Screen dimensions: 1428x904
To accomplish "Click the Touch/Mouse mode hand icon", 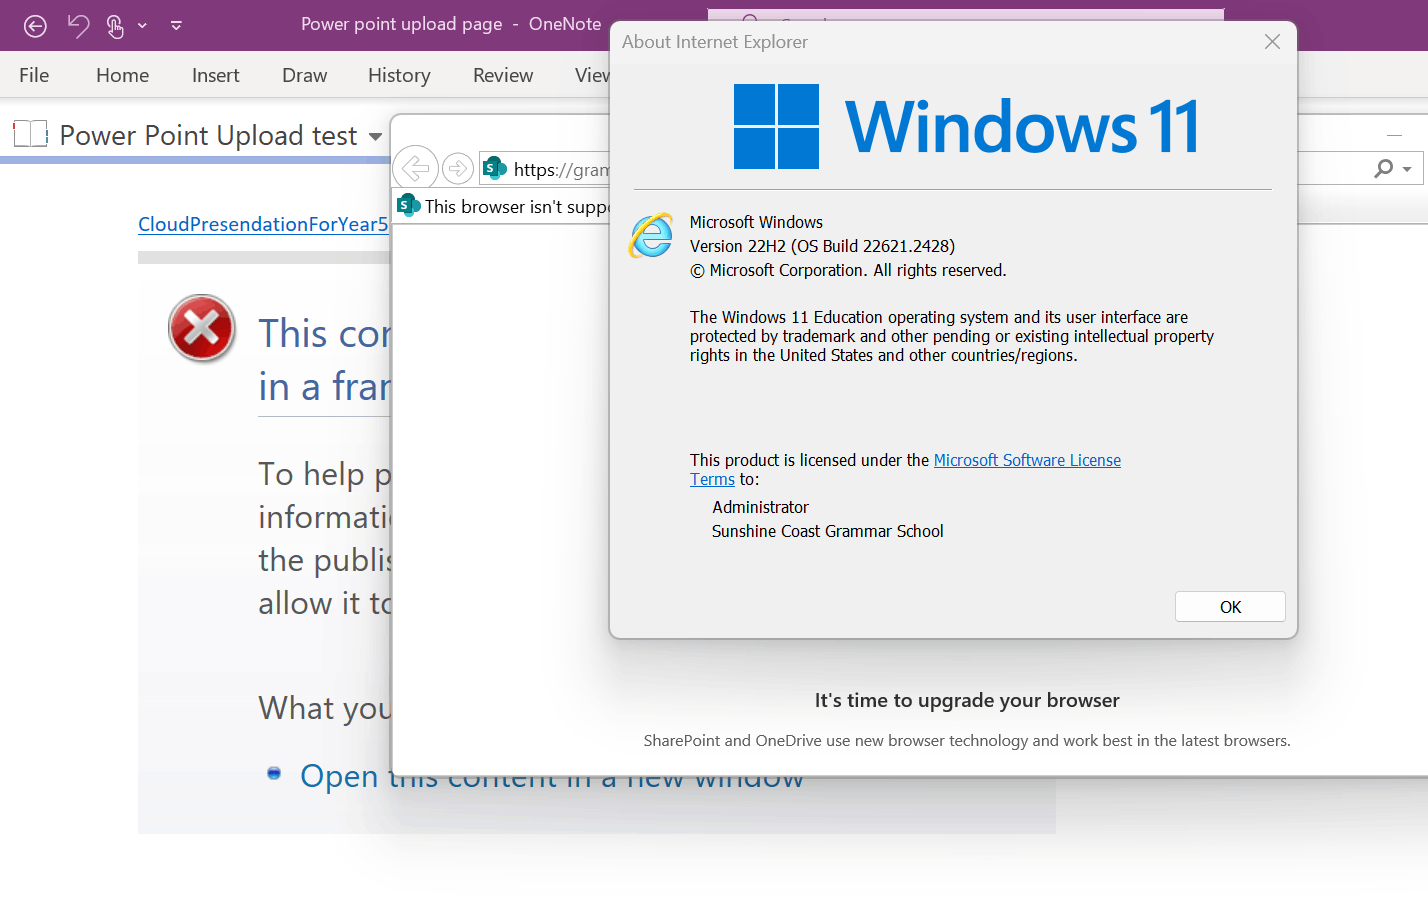I will pyautogui.click(x=115, y=26).
